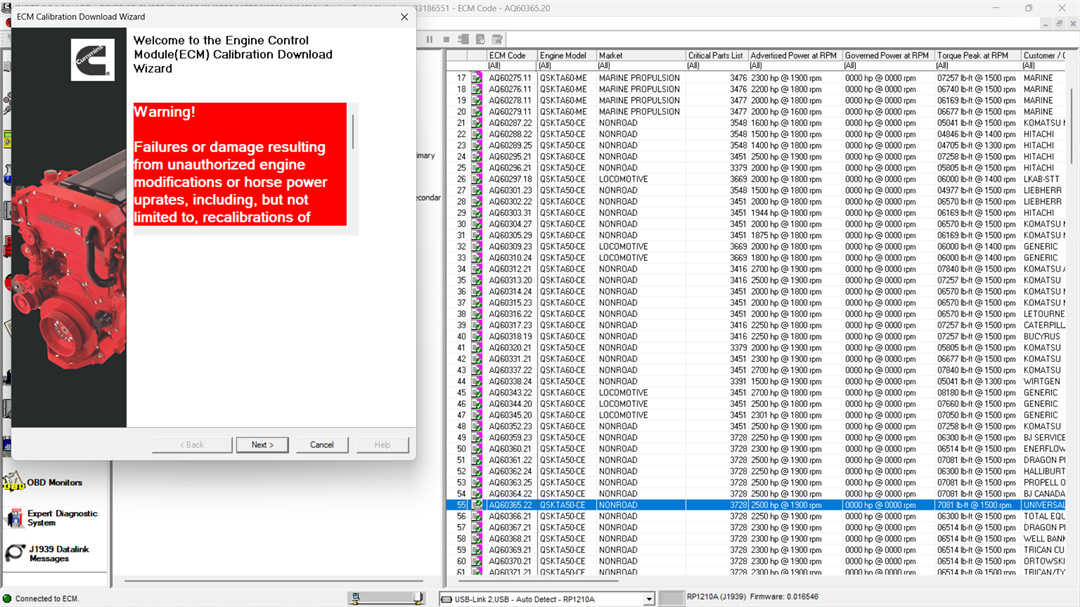Click the warning text scrollbar
Screen dimensions: 1080x607
pyautogui.click(x=352, y=130)
